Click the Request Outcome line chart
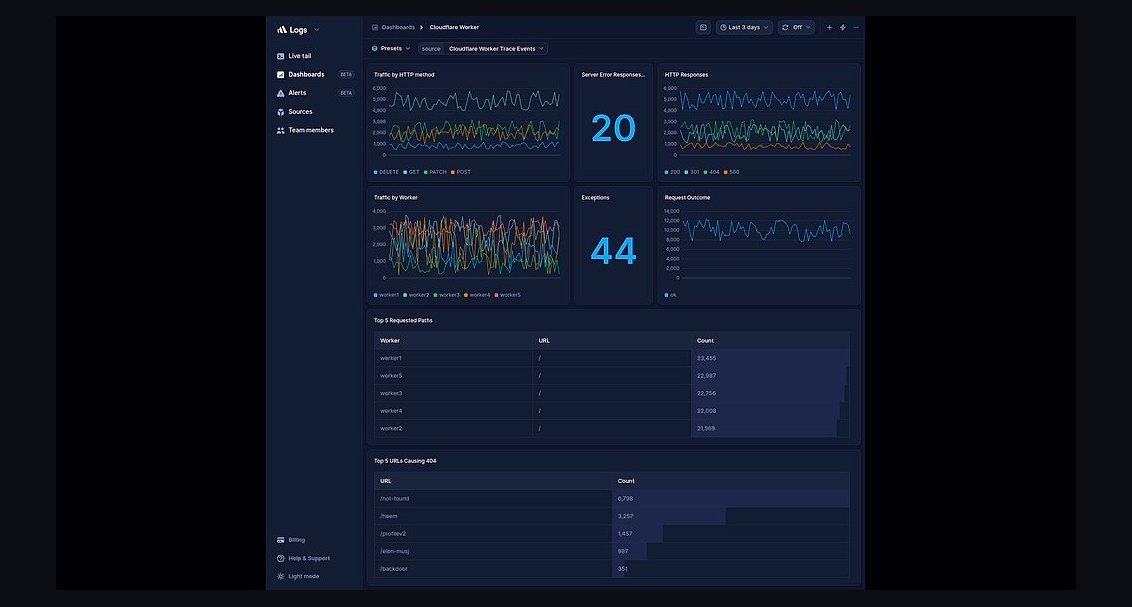 pos(766,244)
